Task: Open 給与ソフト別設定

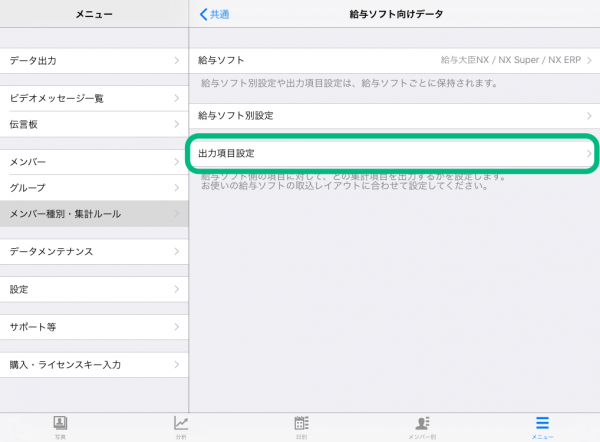Action: (x=394, y=116)
